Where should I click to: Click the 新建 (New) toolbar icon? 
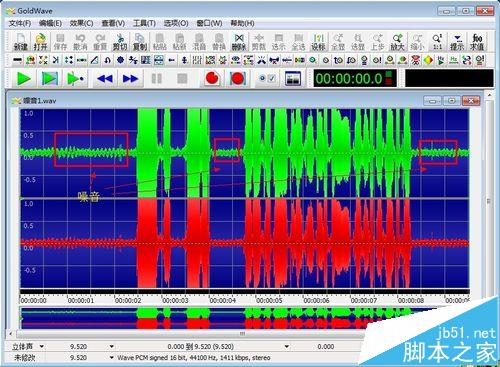(x=21, y=42)
